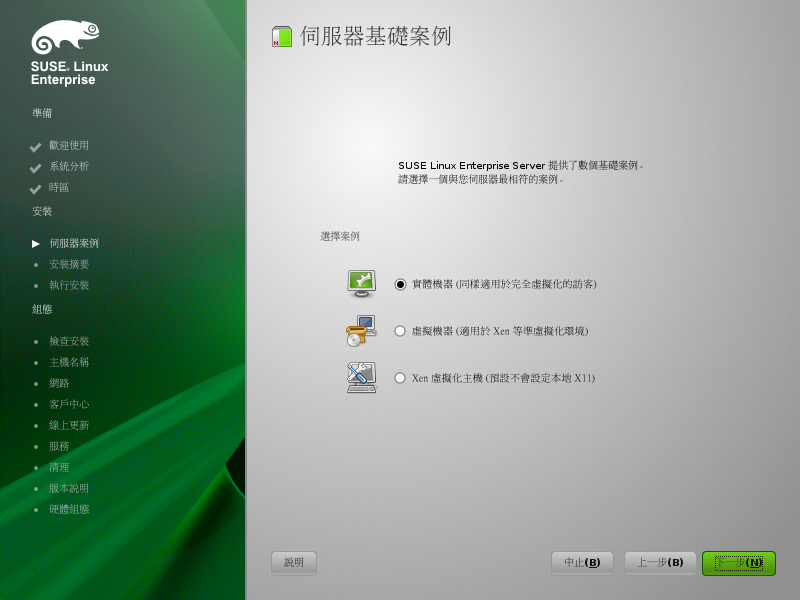The height and width of the screenshot is (600, 800).
Task: Click the 準備 section heading
Action: 42,113
